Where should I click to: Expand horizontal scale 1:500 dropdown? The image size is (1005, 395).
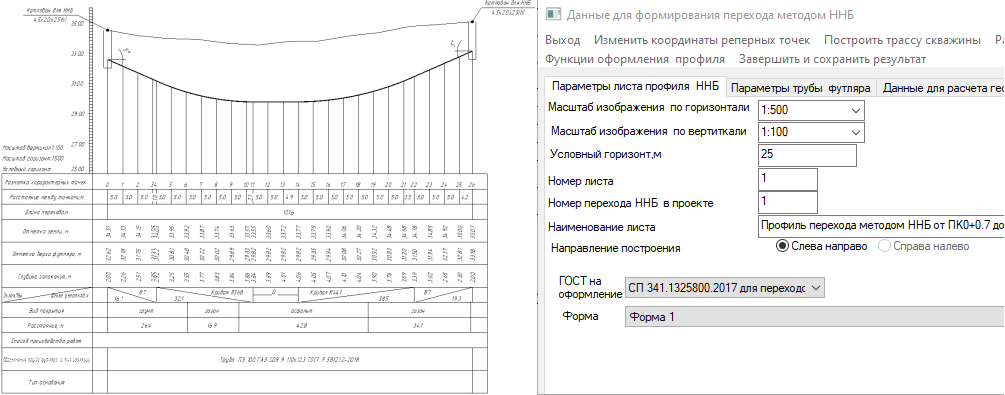pyautogui.click(x=811, y=110)
